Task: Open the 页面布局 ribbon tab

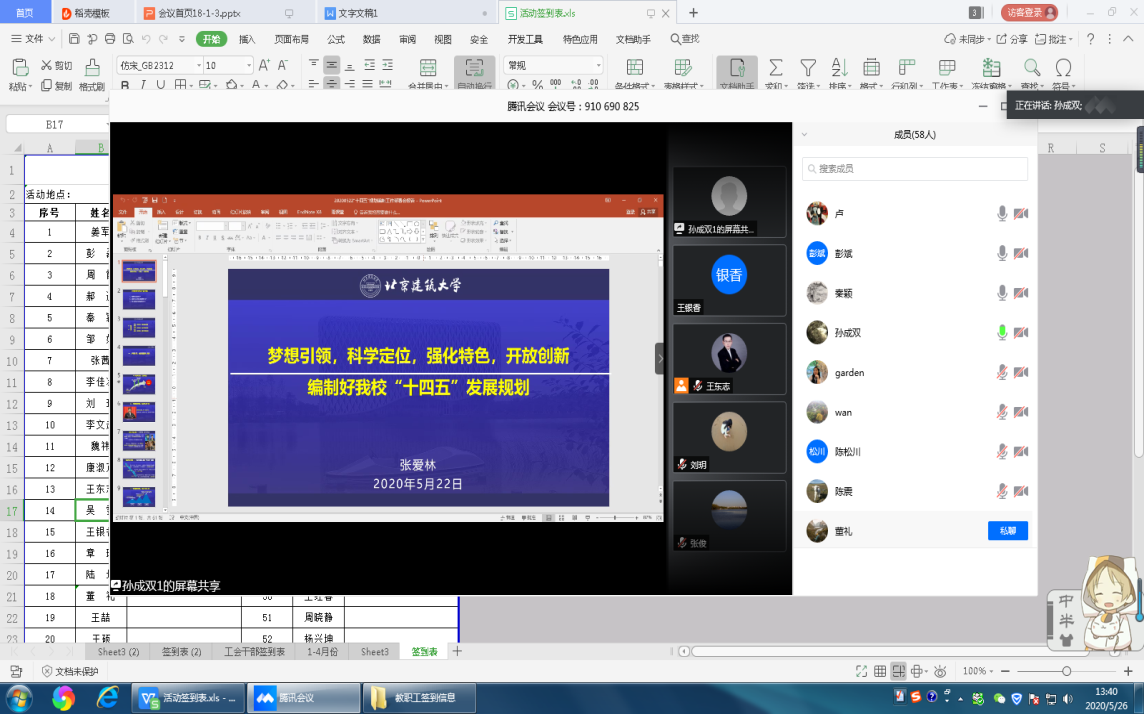Action: point(291,39)
